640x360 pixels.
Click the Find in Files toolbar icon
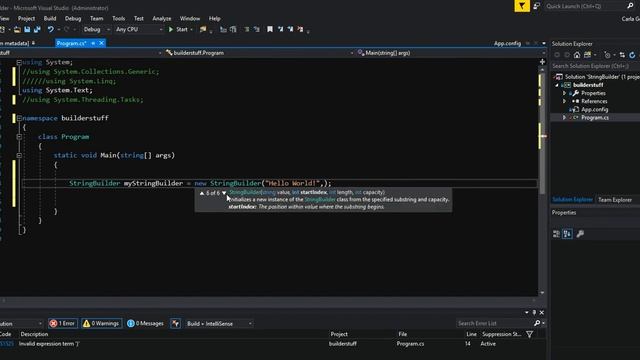tap(203, 29)
